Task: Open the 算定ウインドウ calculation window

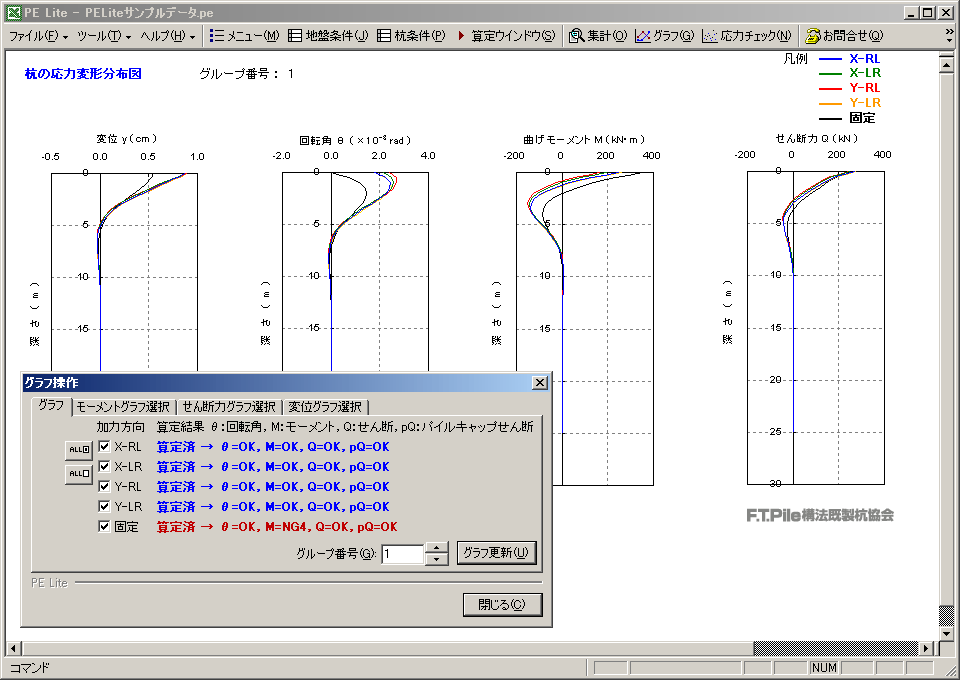Action: pyautogui.click(x=505, y=36)
